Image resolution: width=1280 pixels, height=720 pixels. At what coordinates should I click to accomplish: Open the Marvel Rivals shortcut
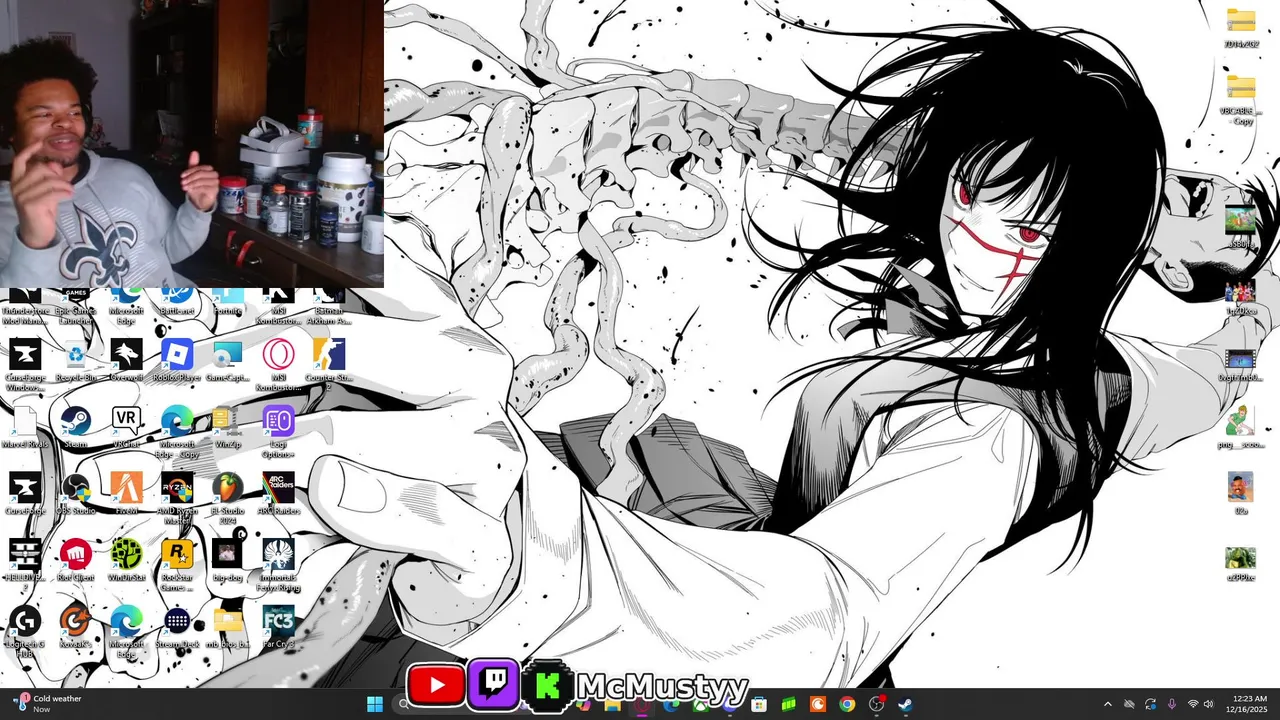(x=25, y=428)
